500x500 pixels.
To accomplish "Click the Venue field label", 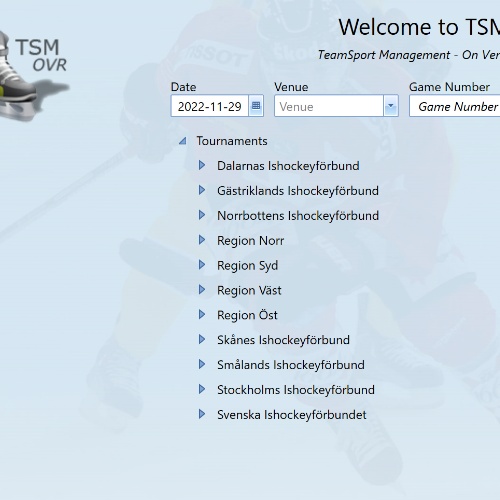I will pos(291,87).
